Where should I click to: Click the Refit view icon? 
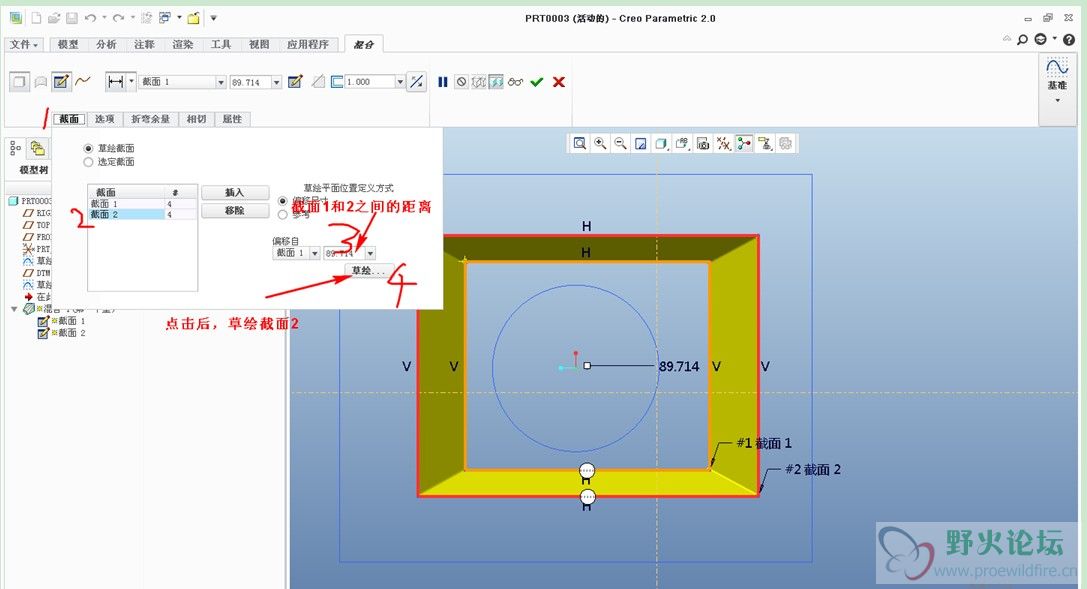pyautogui.click(x=580, y=143)
